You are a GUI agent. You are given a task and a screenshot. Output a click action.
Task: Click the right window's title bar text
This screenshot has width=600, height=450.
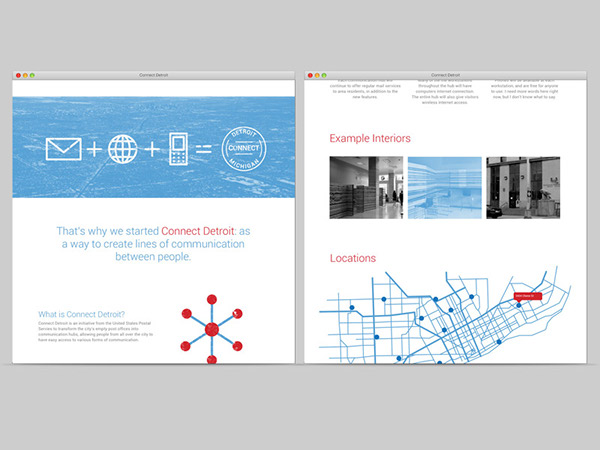pyautogui.click(x=445, y=75)
